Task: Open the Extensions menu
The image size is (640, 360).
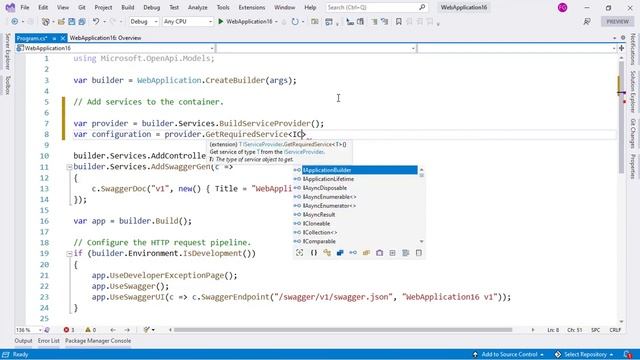Action: point(251,7)
